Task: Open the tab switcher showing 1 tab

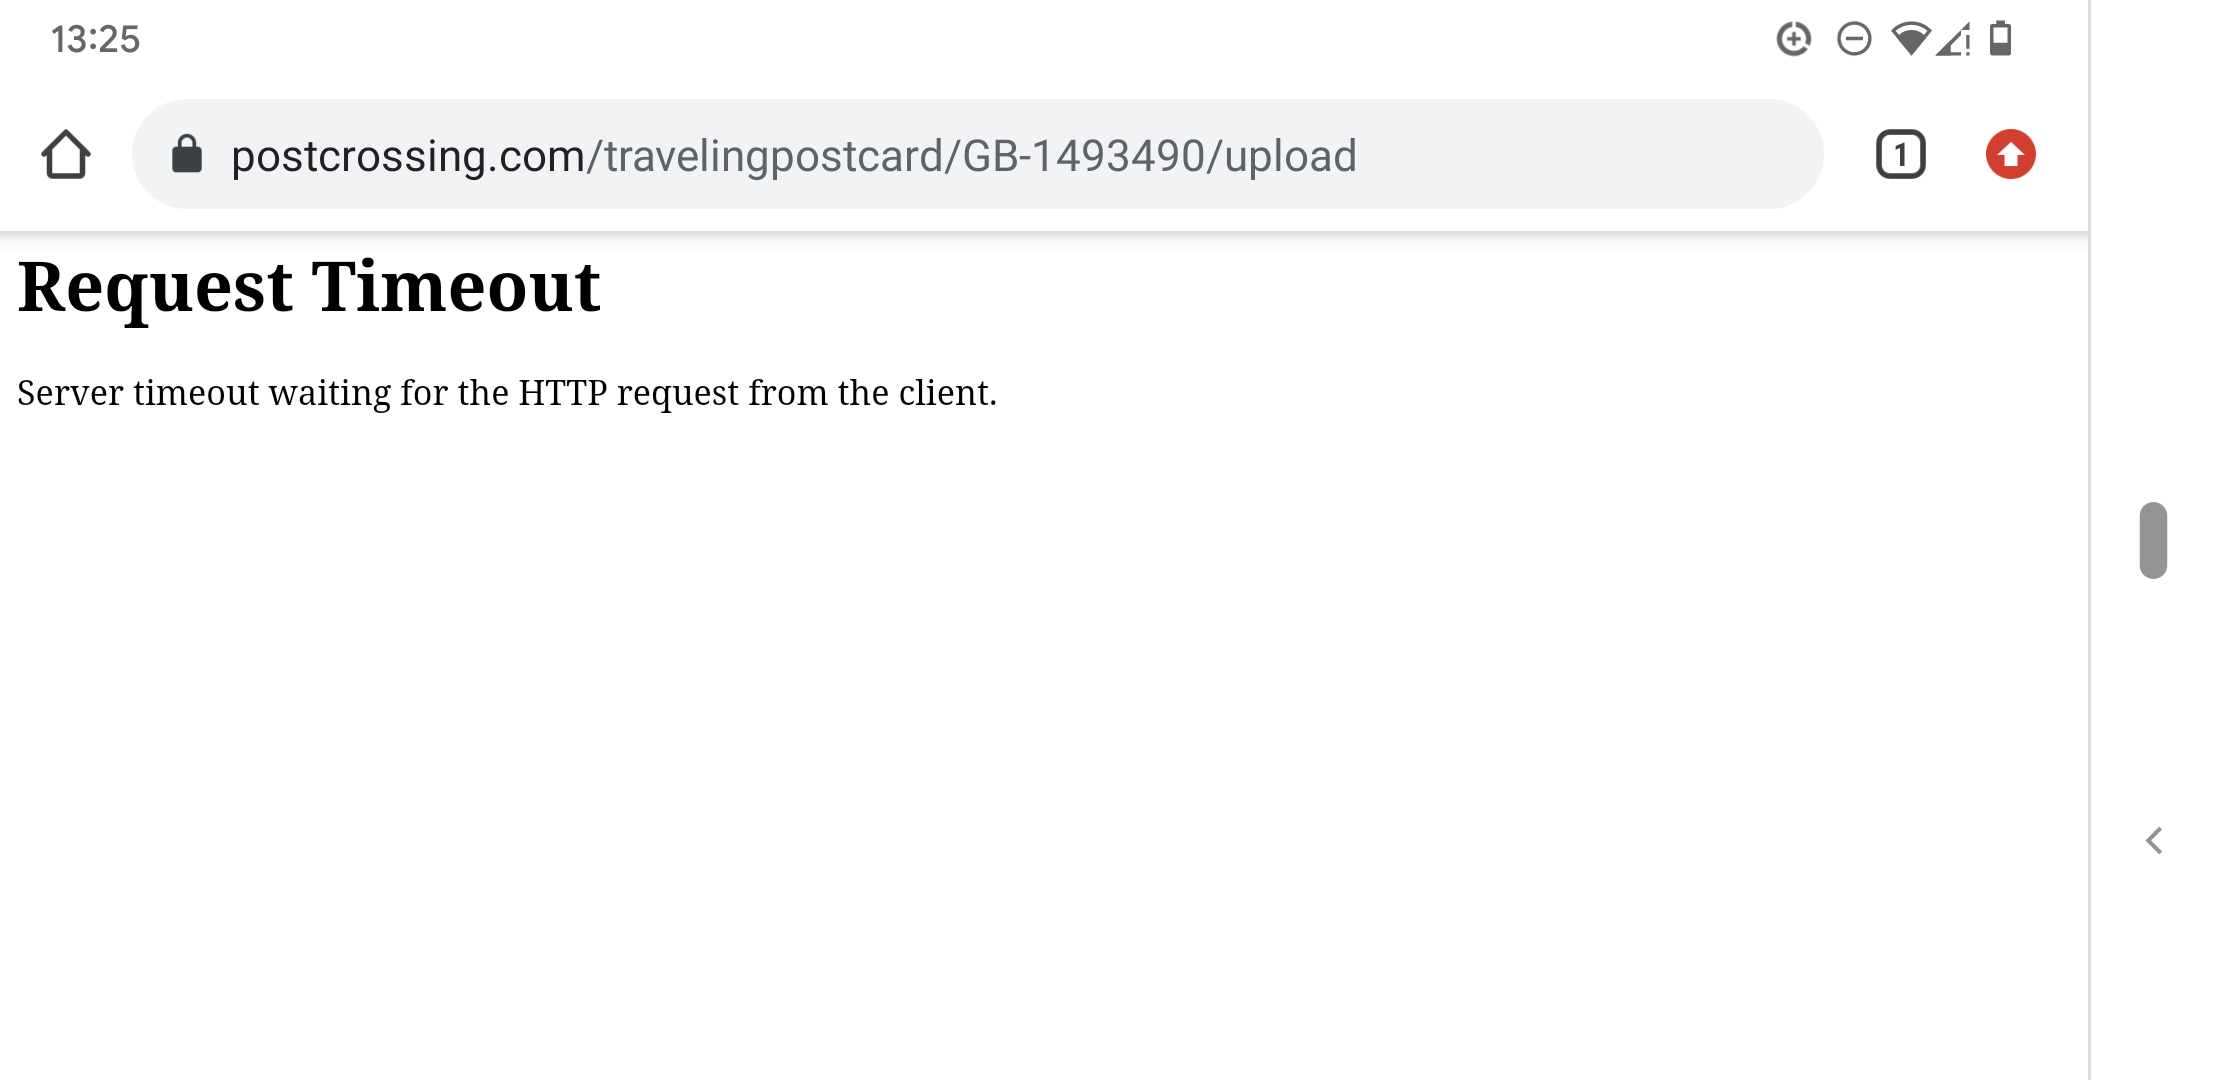Action: click(1900, 155)
